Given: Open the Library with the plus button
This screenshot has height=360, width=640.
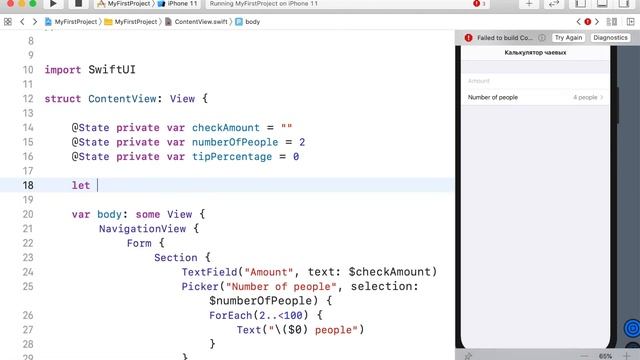Looking at the screenshot, I should tap(529, 4).
